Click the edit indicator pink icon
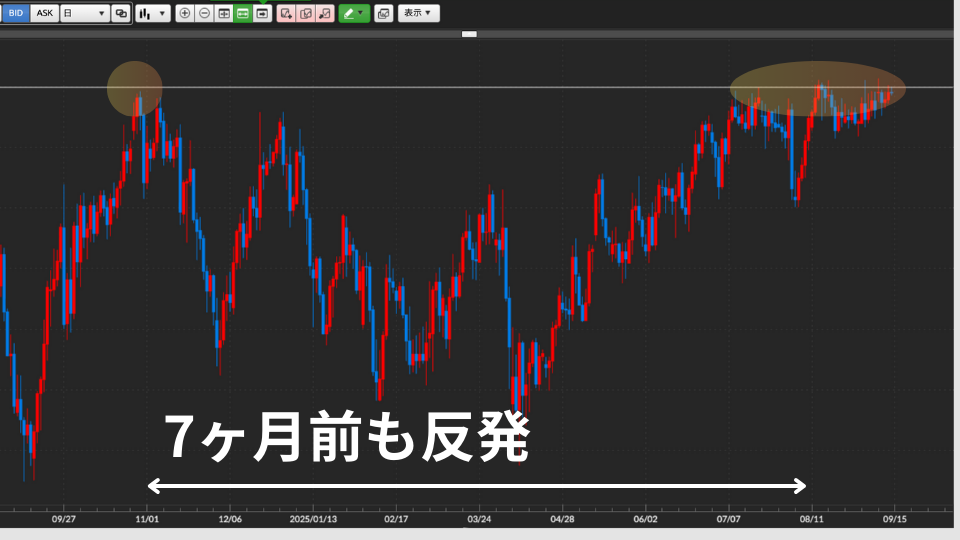This screenshot has width=960, height=540. point(306,13)
